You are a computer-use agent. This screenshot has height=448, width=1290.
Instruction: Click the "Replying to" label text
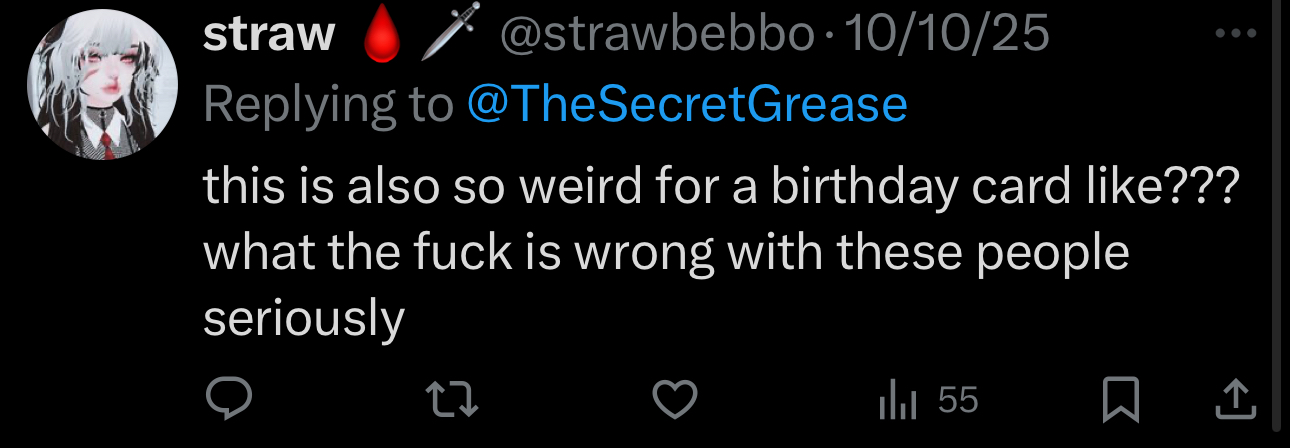328,106
